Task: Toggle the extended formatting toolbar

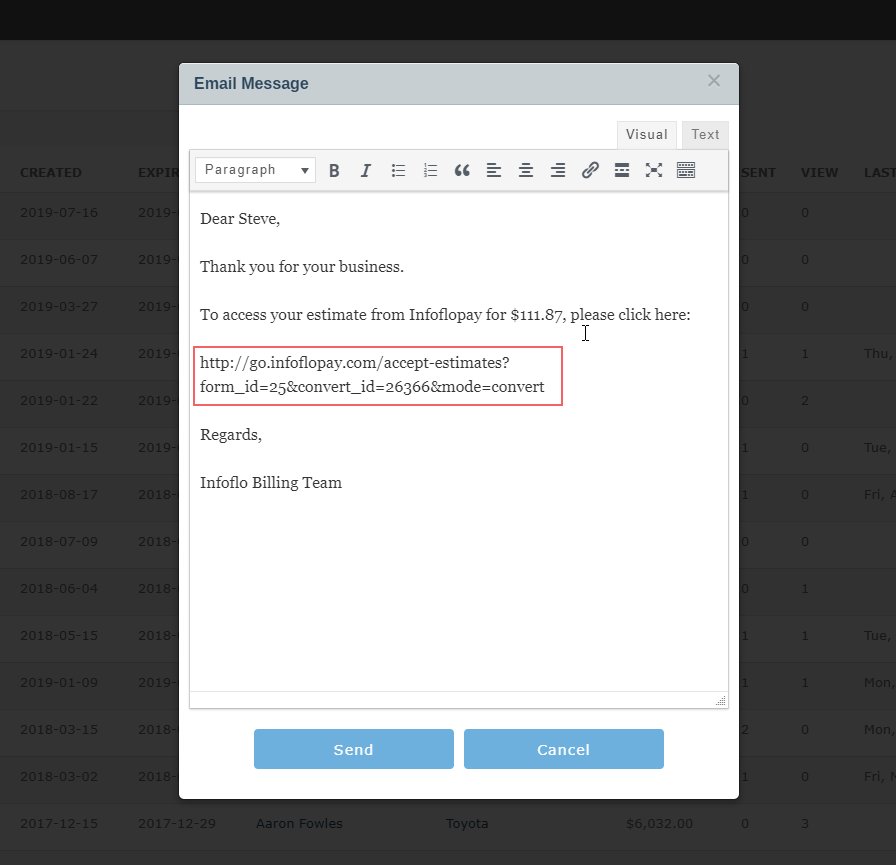Action: [686, 170]
